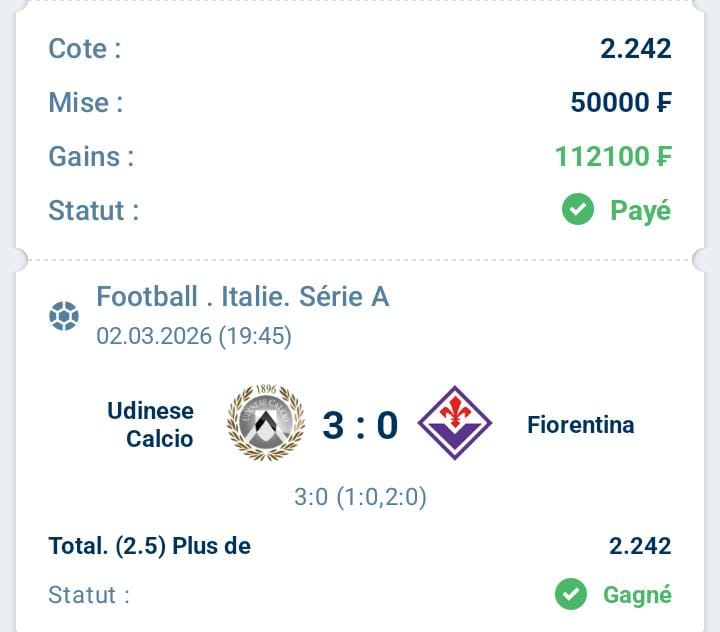Click the Payé status text

(641, 211)
